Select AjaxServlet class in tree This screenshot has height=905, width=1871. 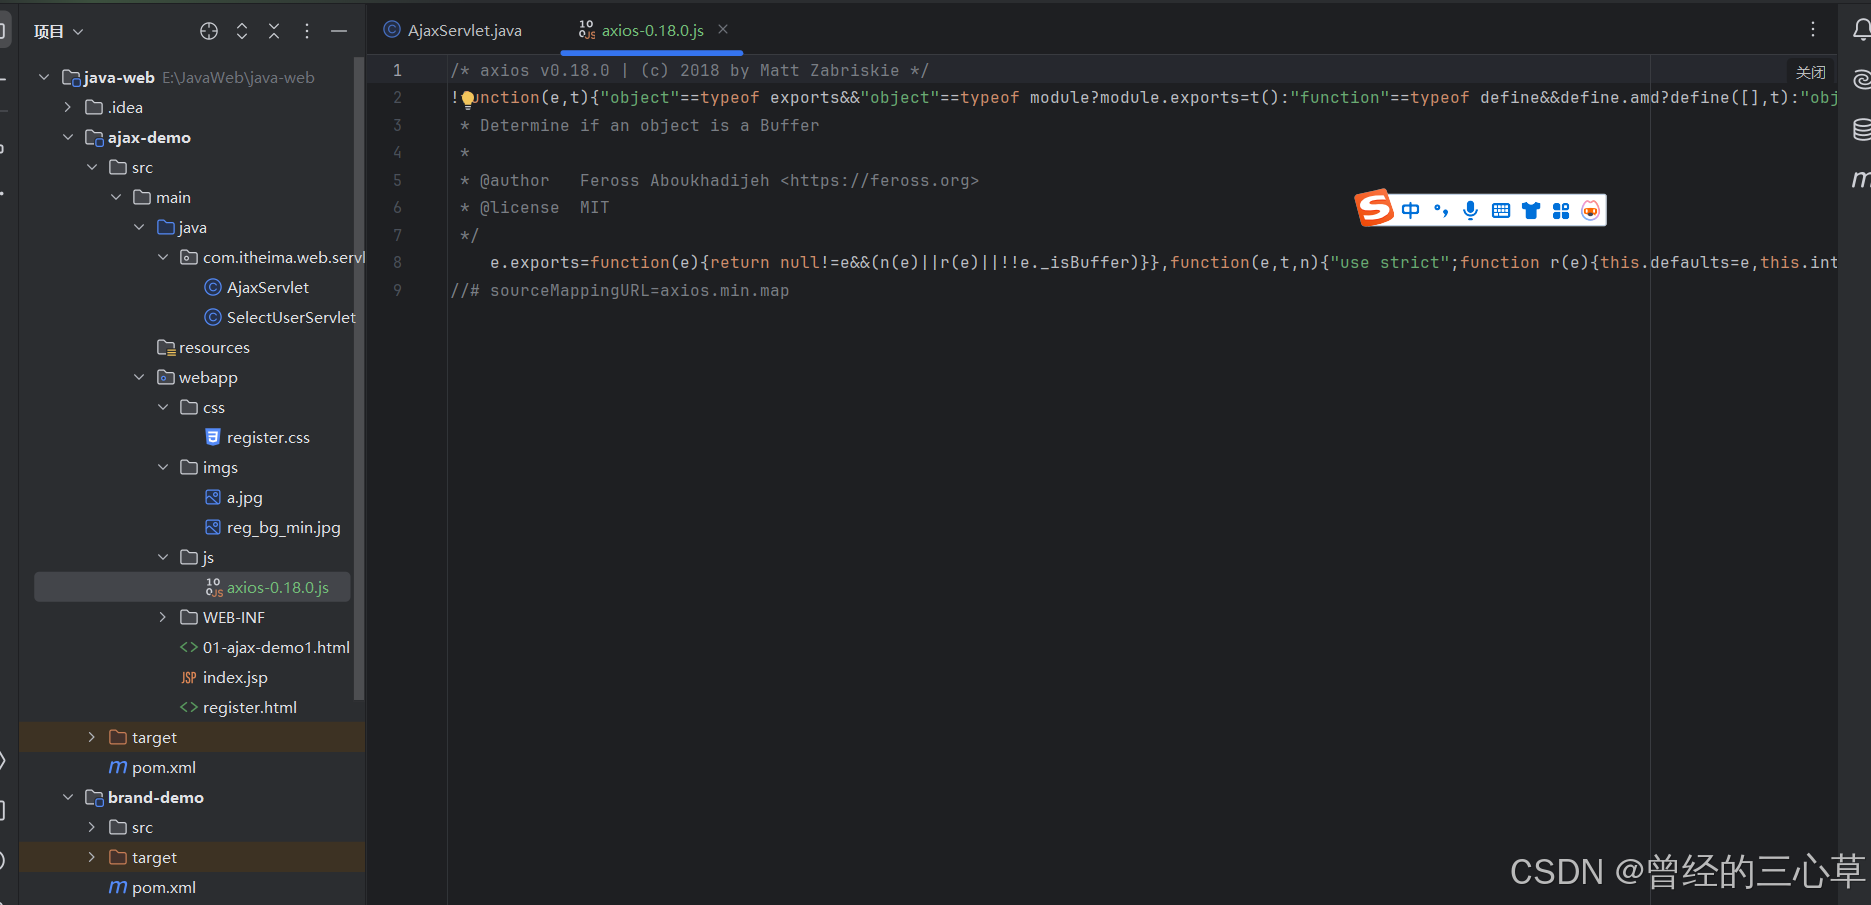click(x=256, y=287)
